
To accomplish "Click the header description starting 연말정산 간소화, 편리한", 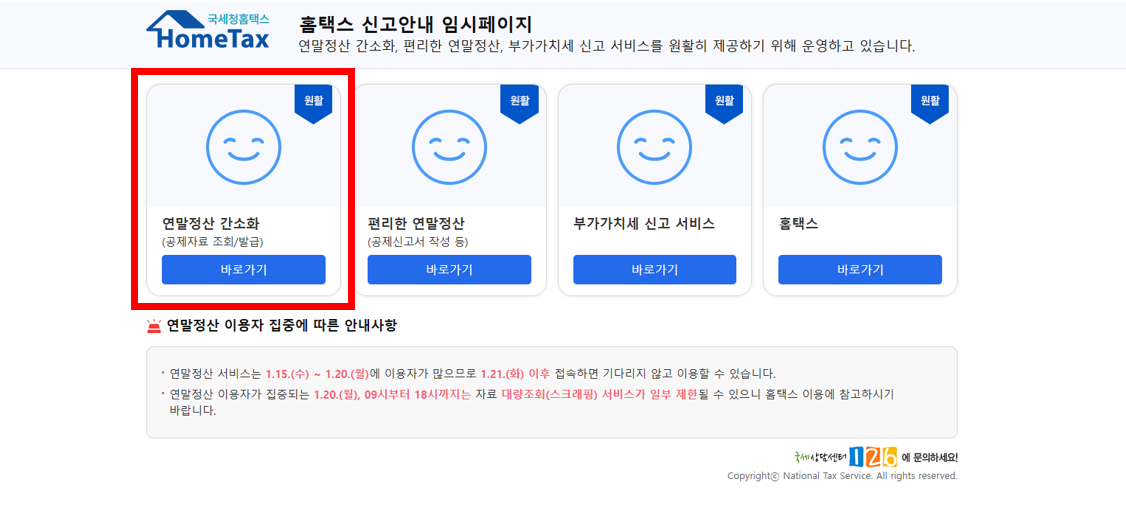I will [x=607, y=47].
